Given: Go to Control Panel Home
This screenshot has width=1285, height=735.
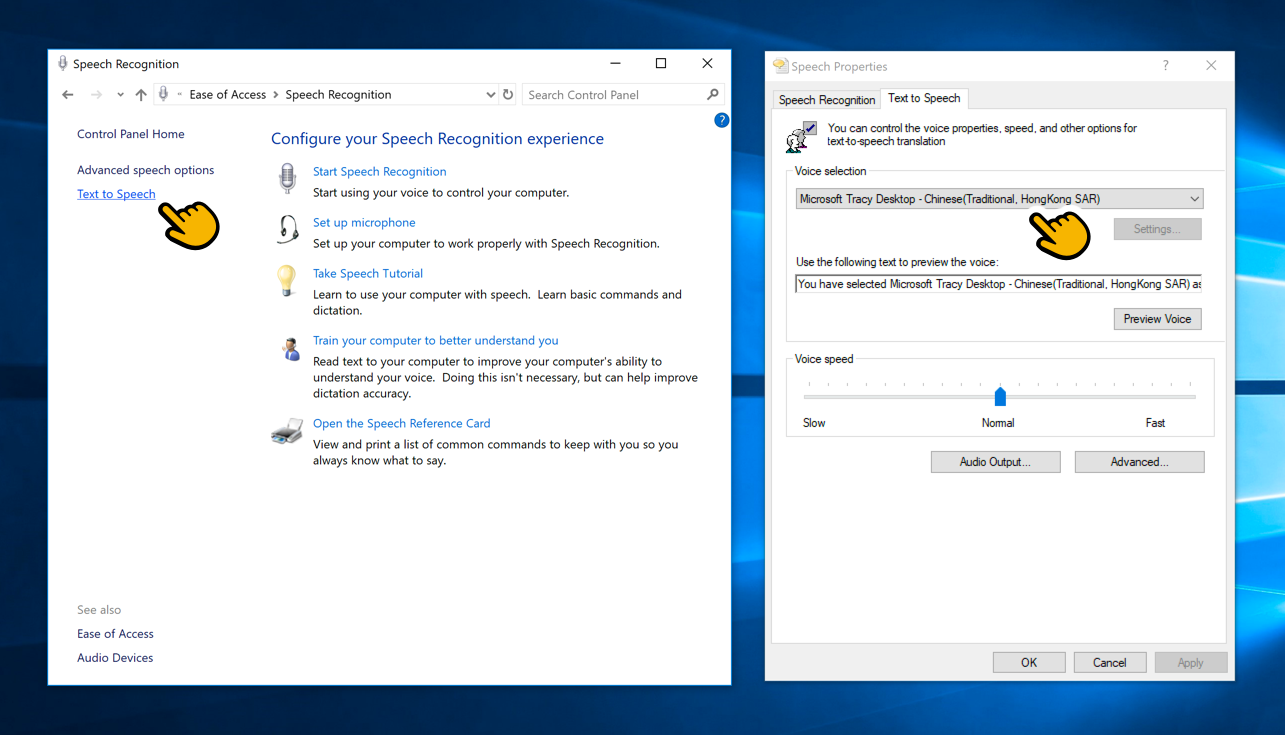Looking at the screenshot, I should 130,134.
